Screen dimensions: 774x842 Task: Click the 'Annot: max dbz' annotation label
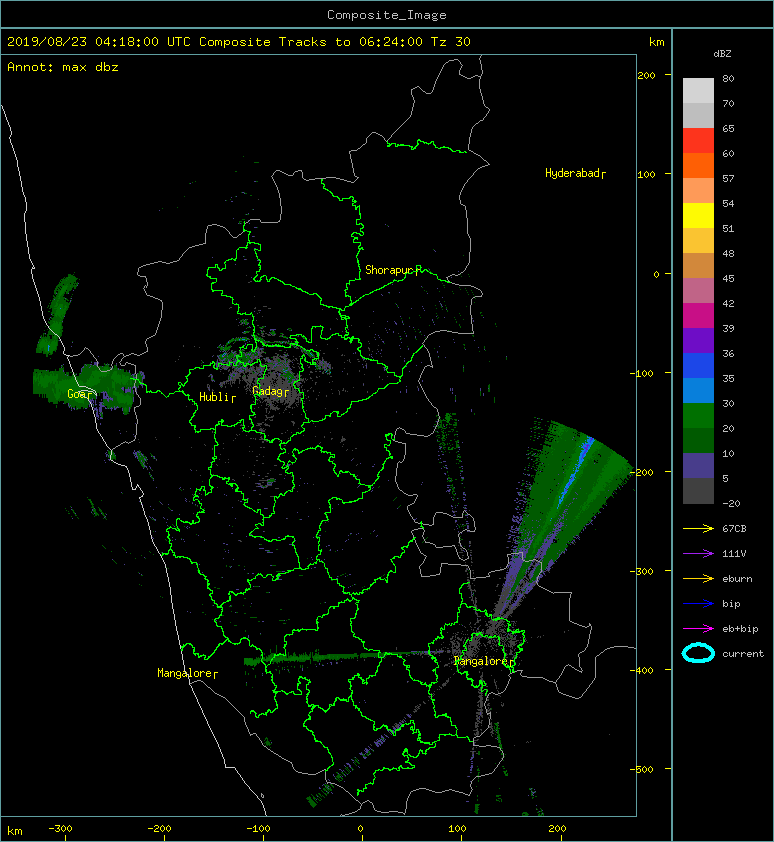click(63, 67)
